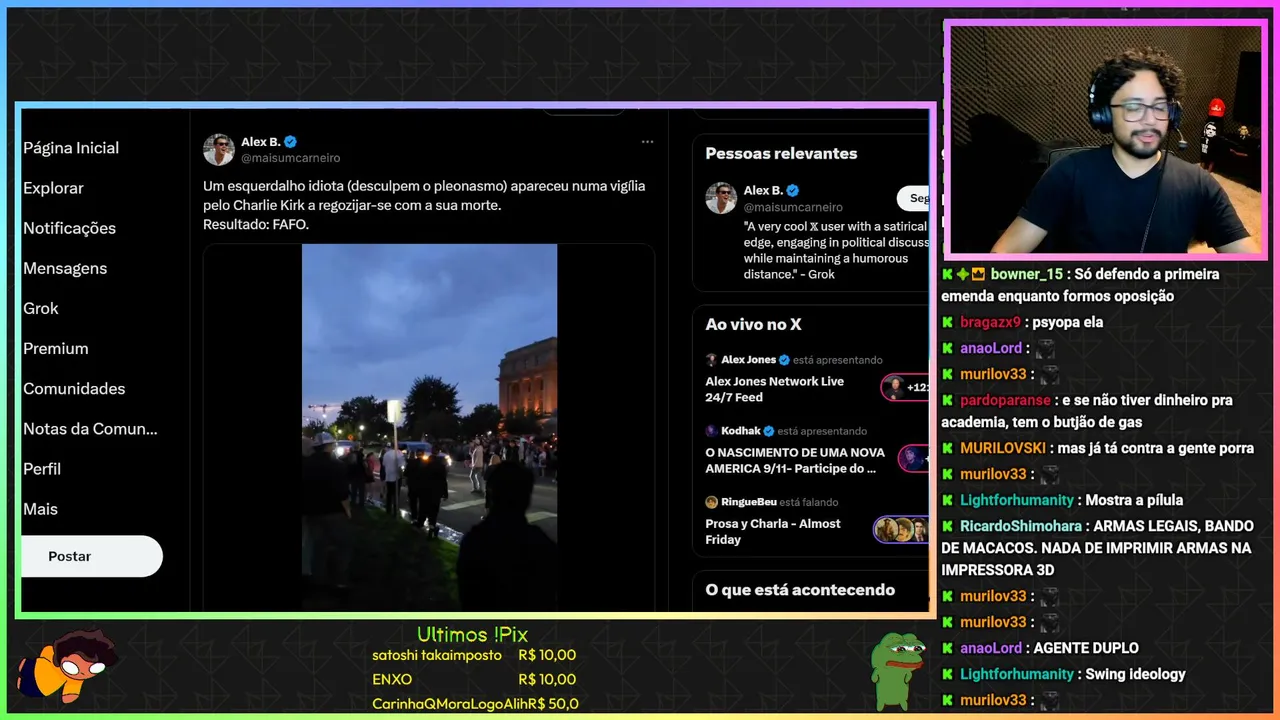Open Notas da Comunidade in sidebar
The image size is (1280, 720).
[x=90, y=428]
